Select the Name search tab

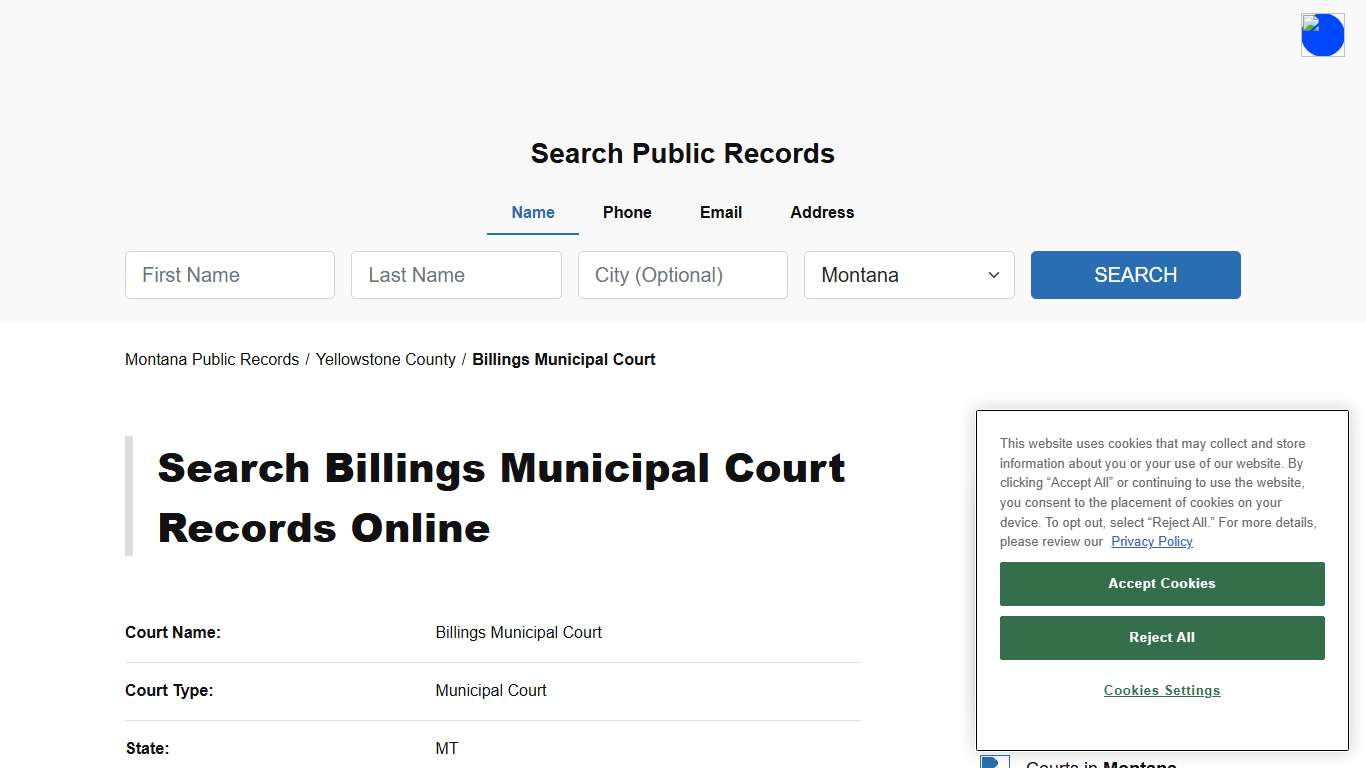click(532, 212)
